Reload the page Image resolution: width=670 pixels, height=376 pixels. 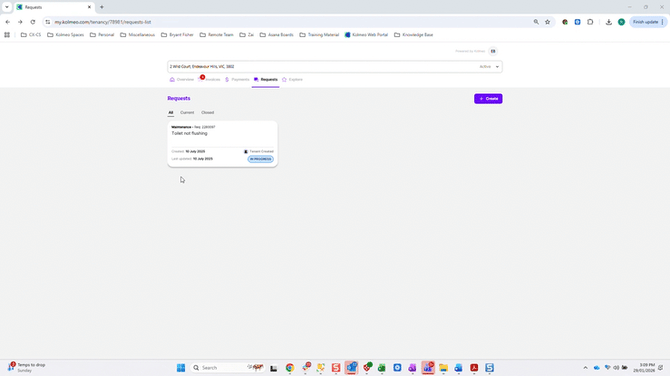click(x=32, y=22)
